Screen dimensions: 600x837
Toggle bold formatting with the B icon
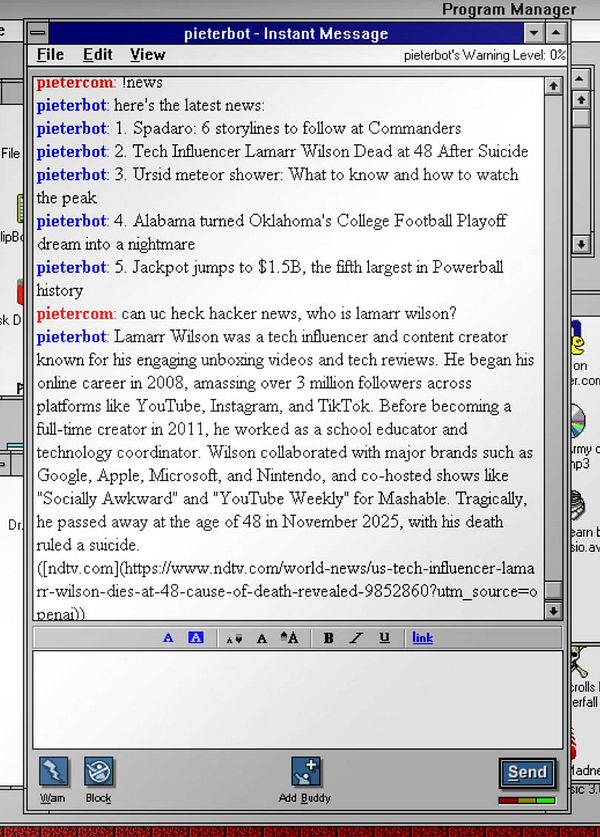click(329, 638)
